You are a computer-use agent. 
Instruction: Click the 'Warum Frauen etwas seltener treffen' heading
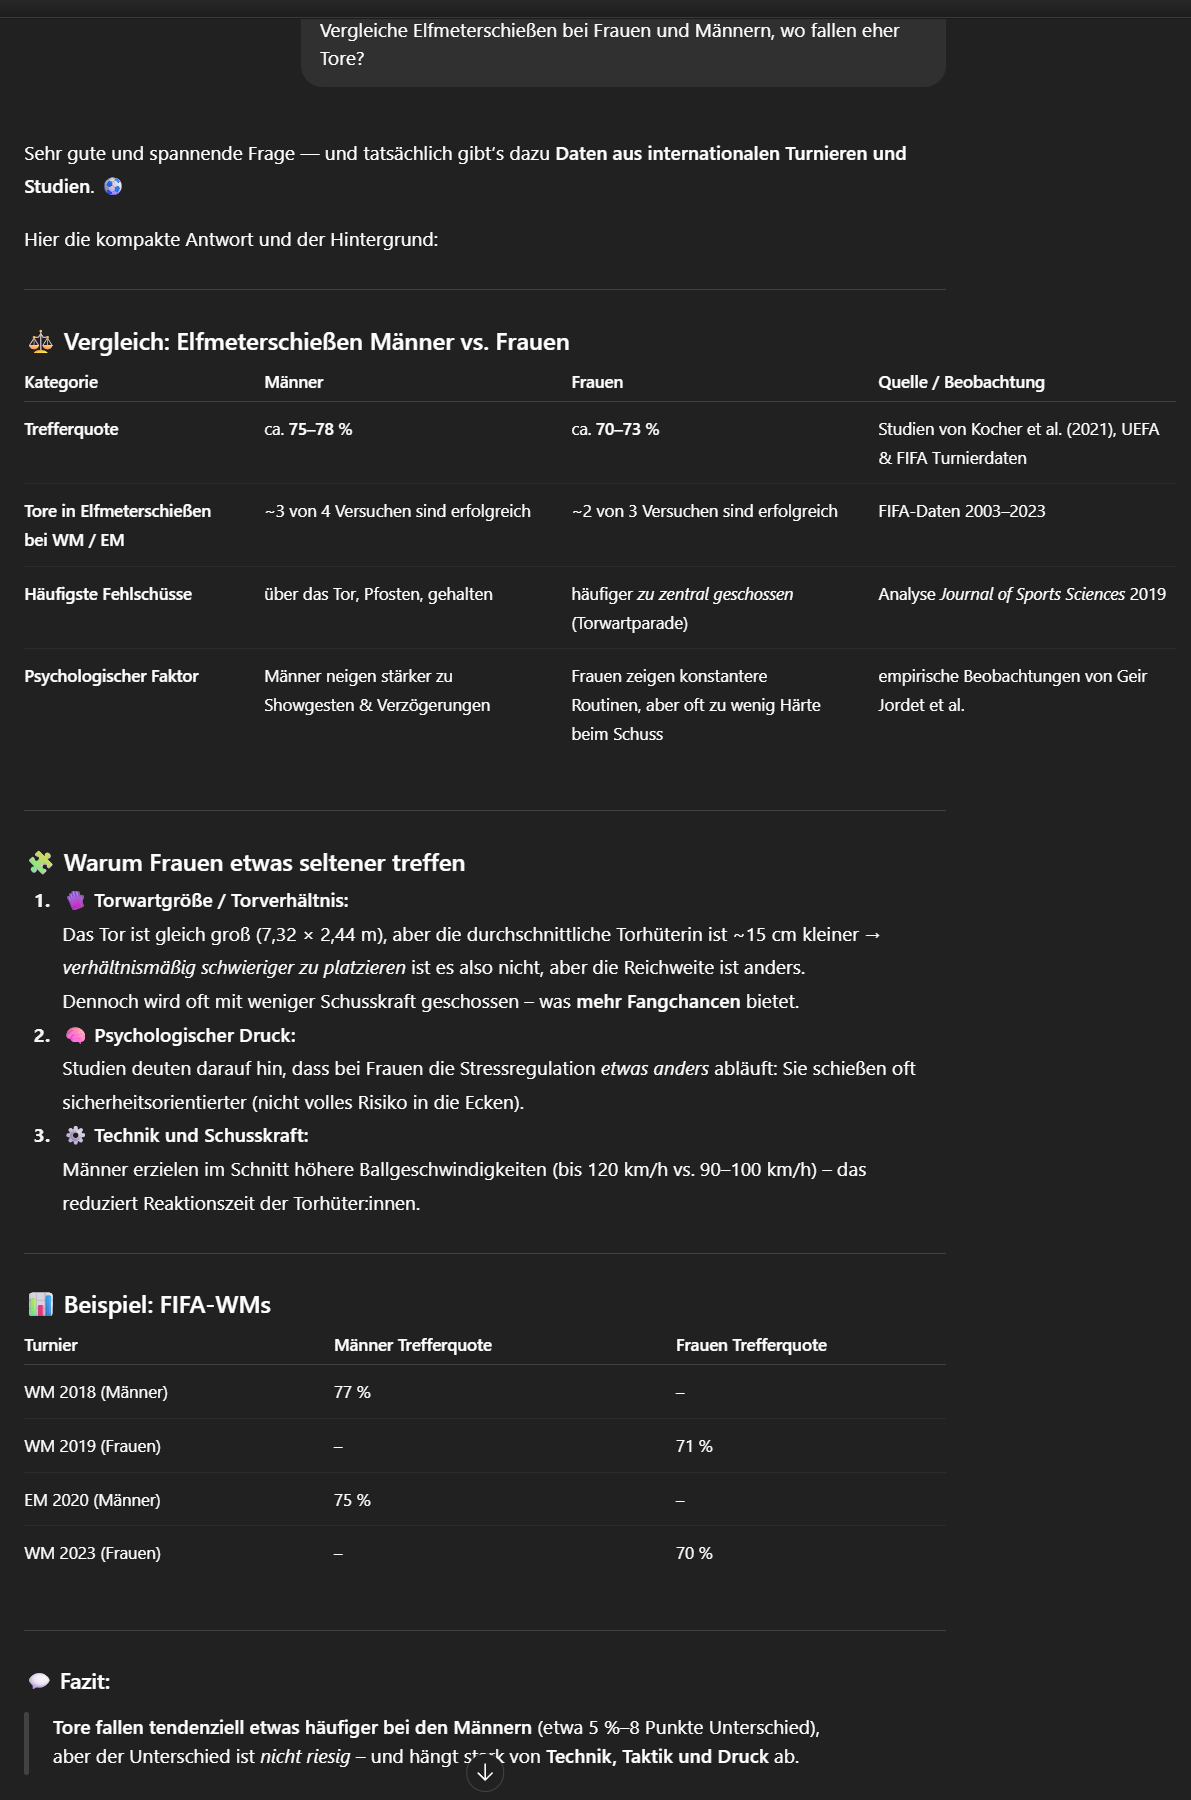click(264, 863)
